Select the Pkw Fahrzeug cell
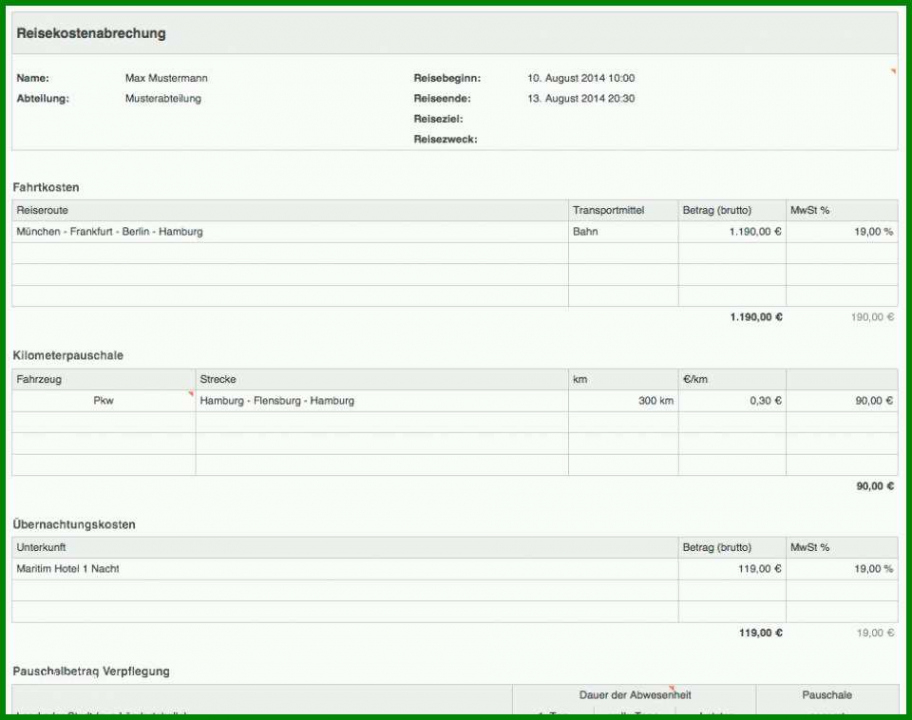Screen dimensions: 912x720 pos(104,401)
